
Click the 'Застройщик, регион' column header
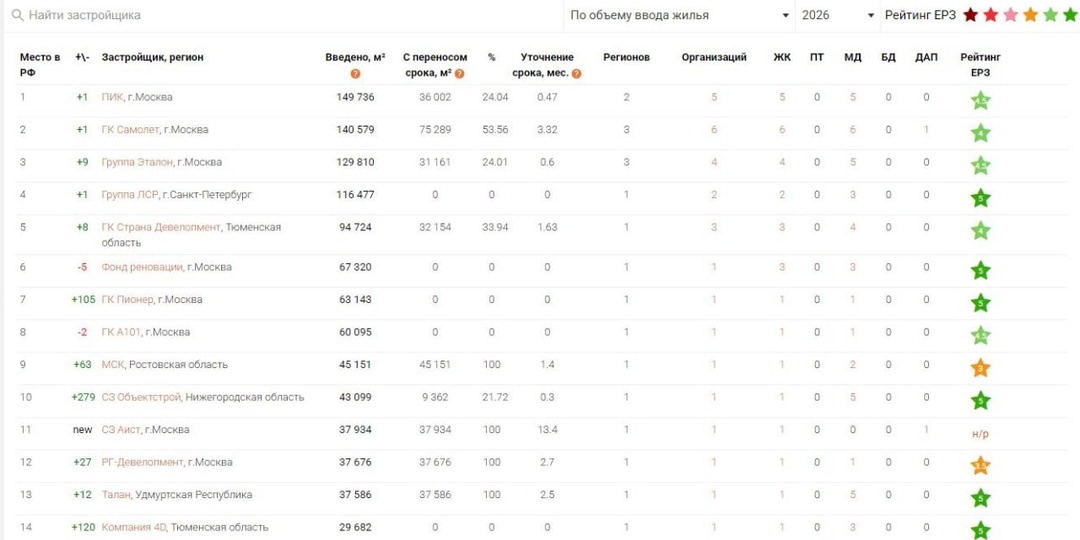152,57
